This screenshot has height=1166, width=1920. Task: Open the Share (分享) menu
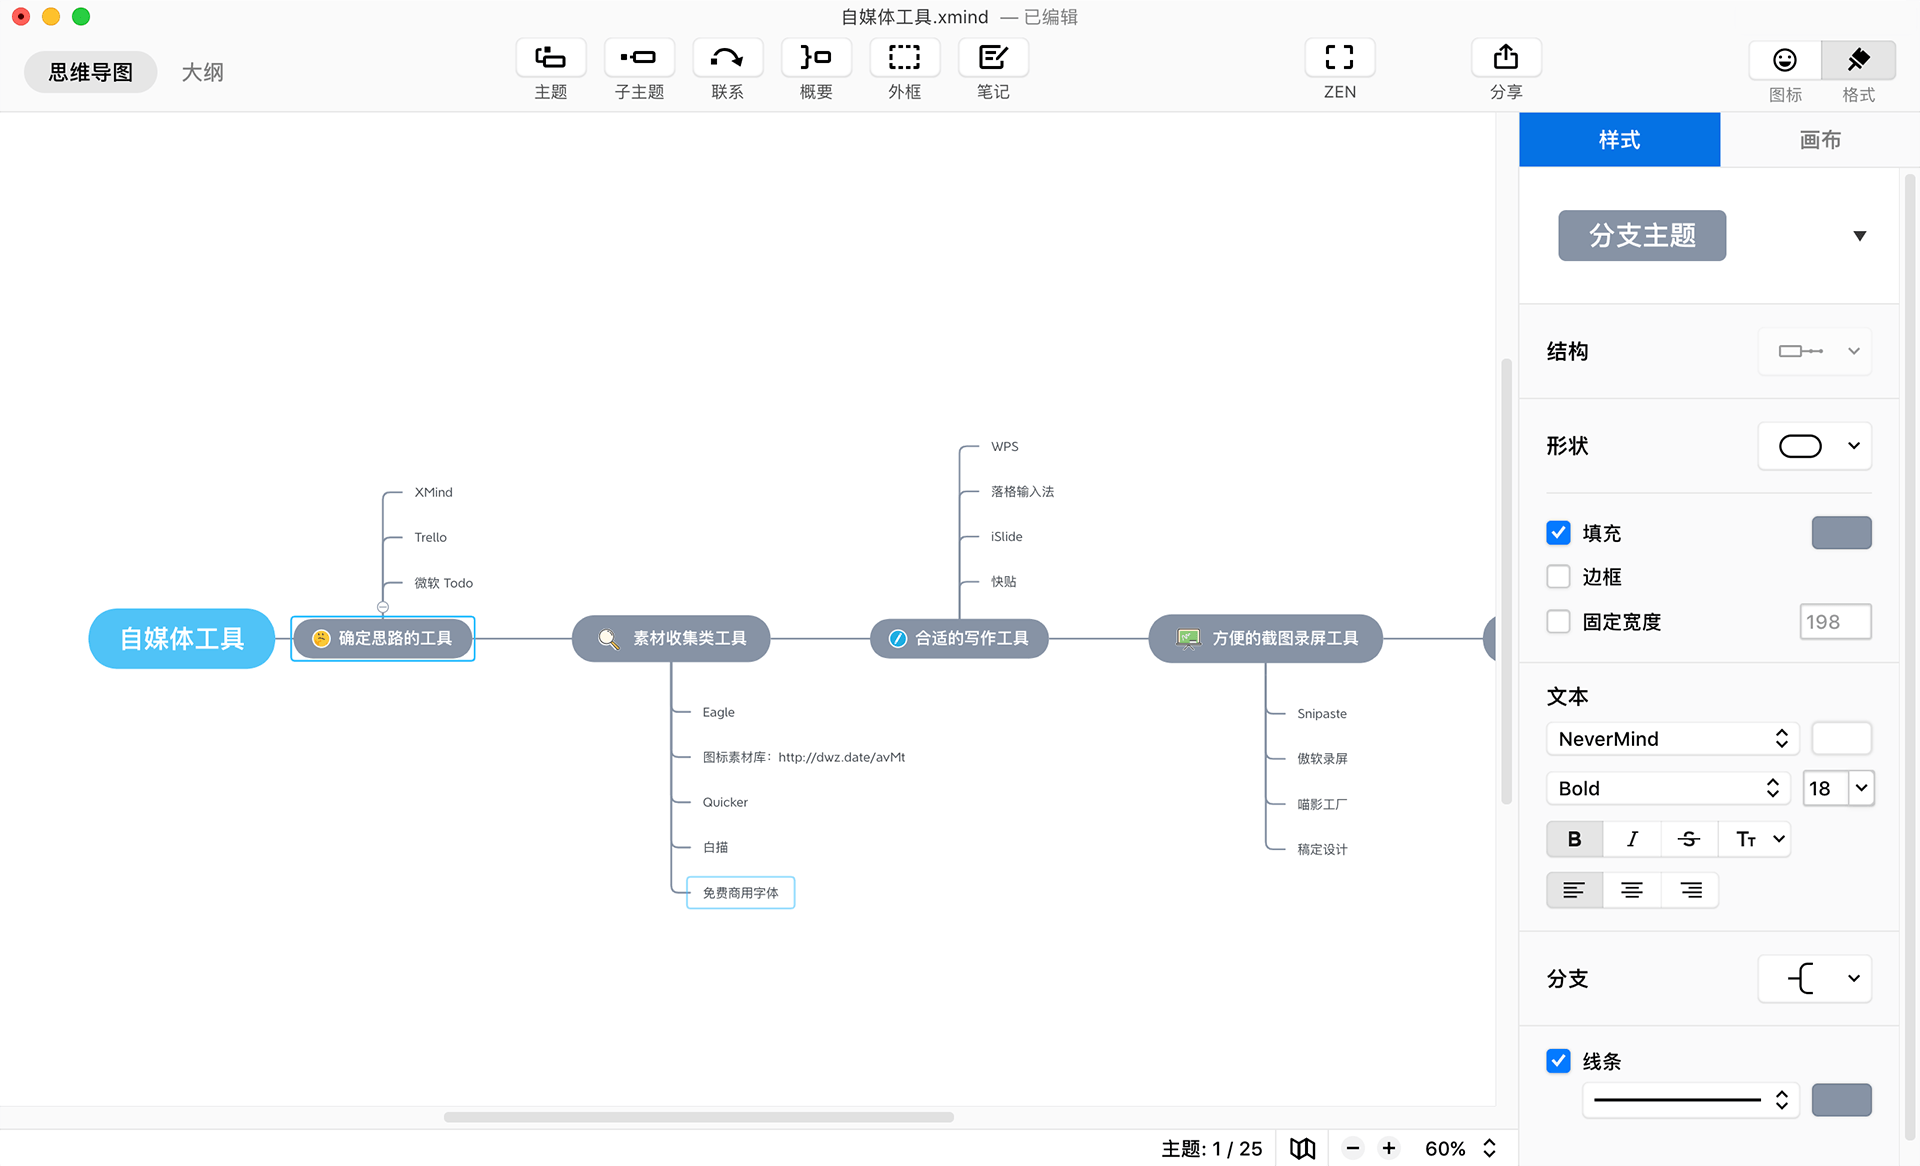coord(1505,58)
